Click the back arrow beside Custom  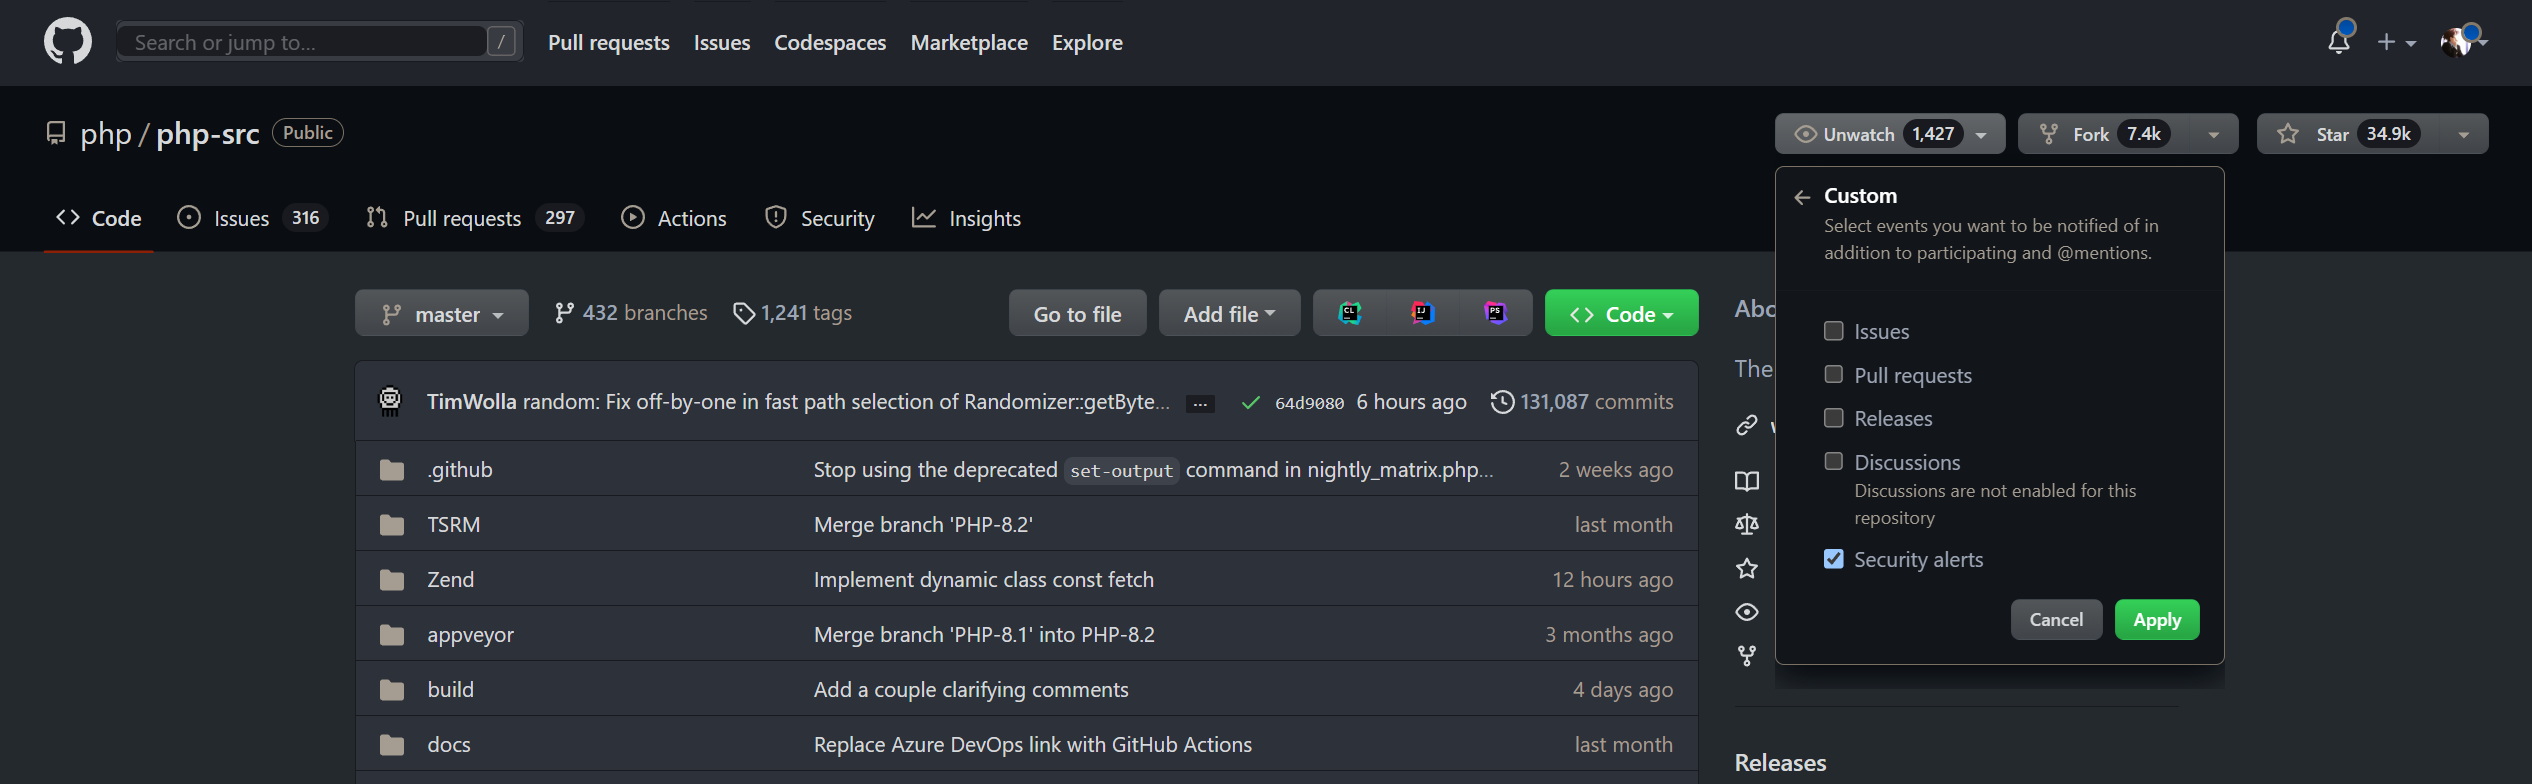tap(1802, 197)
